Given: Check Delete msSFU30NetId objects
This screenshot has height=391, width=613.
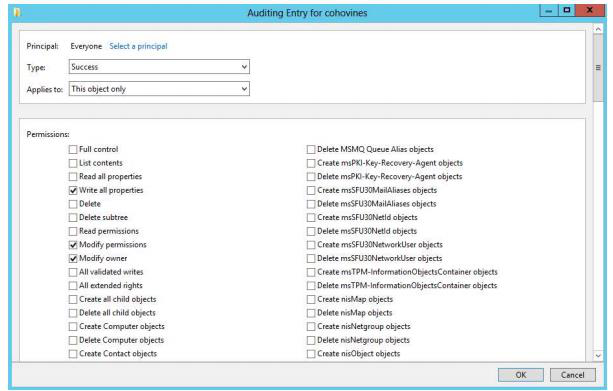Looking at the screenshot, I should 311,231.
